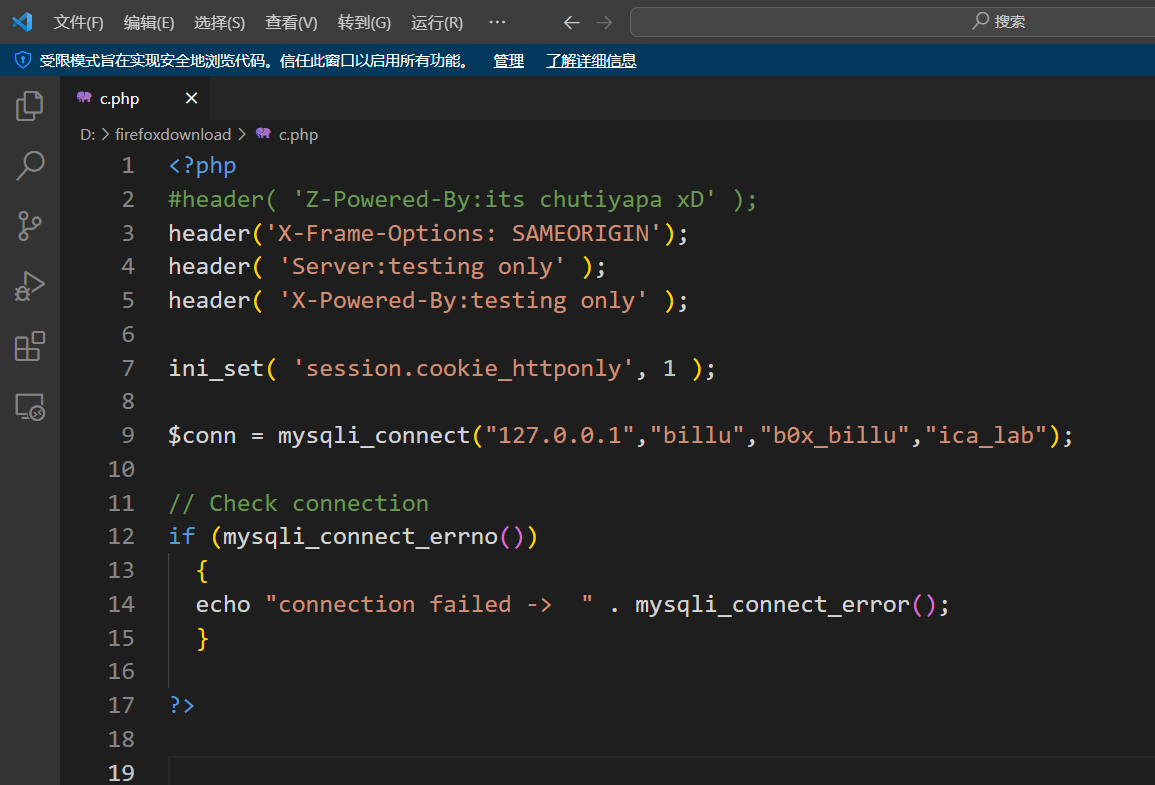The width and height of the screenshot is (1155, 785).
Task: Click the ini_set function call
Action: [x=216, y=368]
